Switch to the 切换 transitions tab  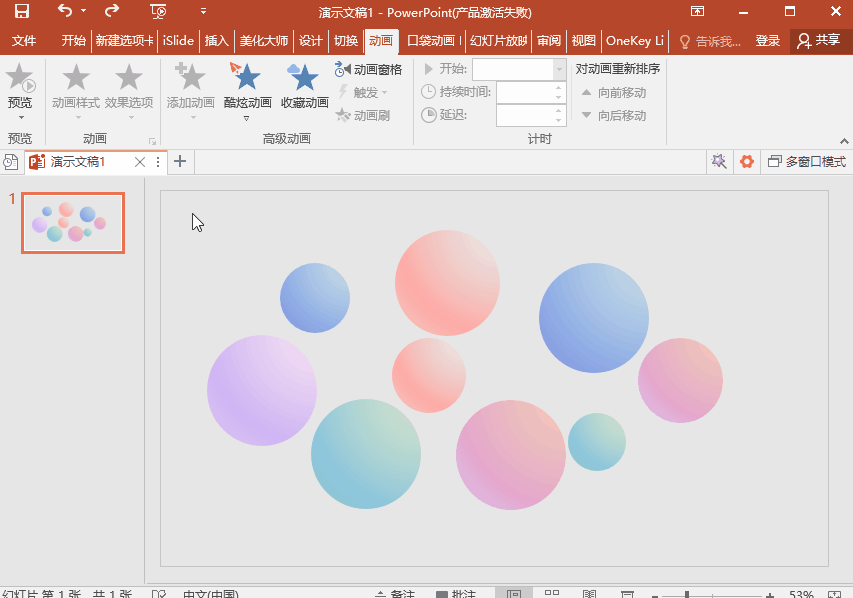click(346, 41)
